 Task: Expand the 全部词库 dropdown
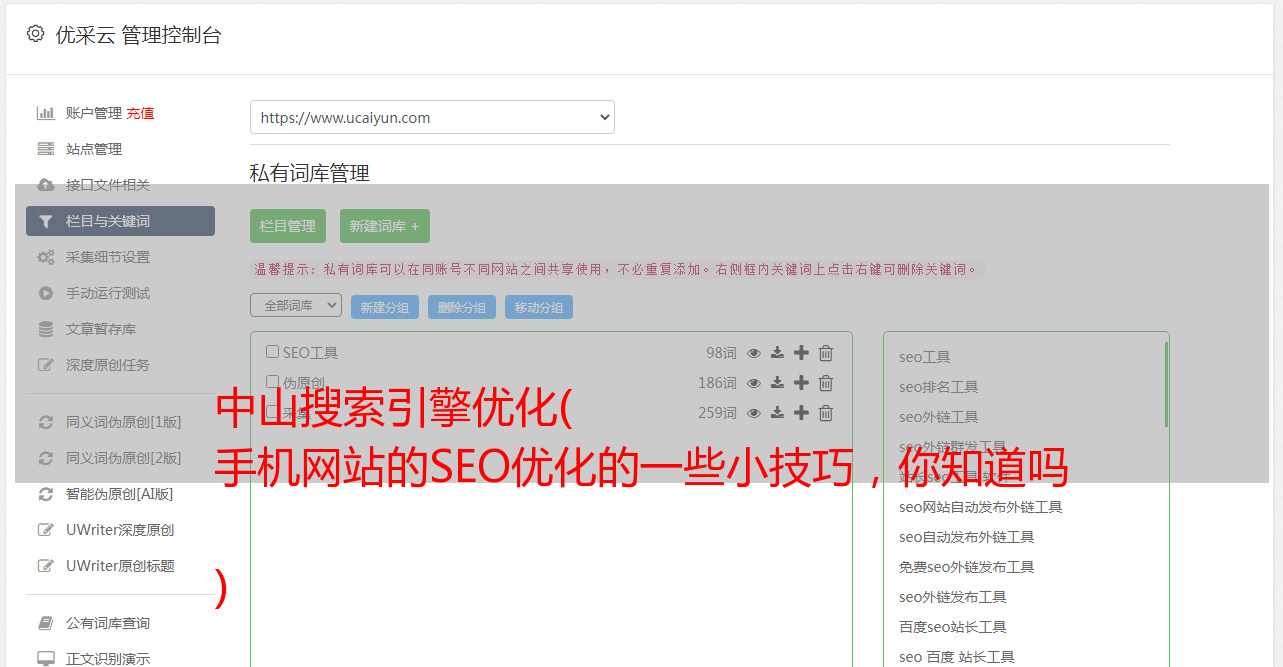tap(296, 305)
